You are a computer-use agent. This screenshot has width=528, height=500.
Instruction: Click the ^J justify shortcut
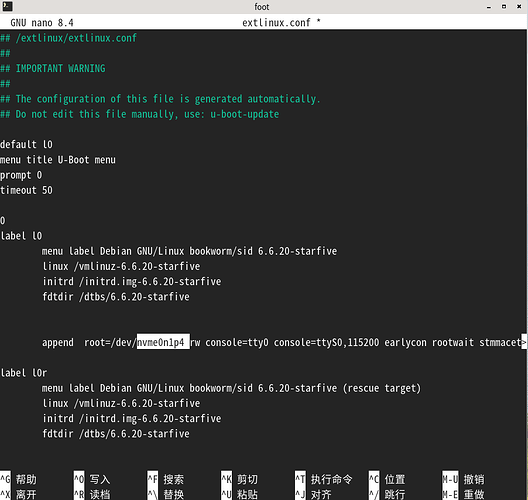[313, 494]
